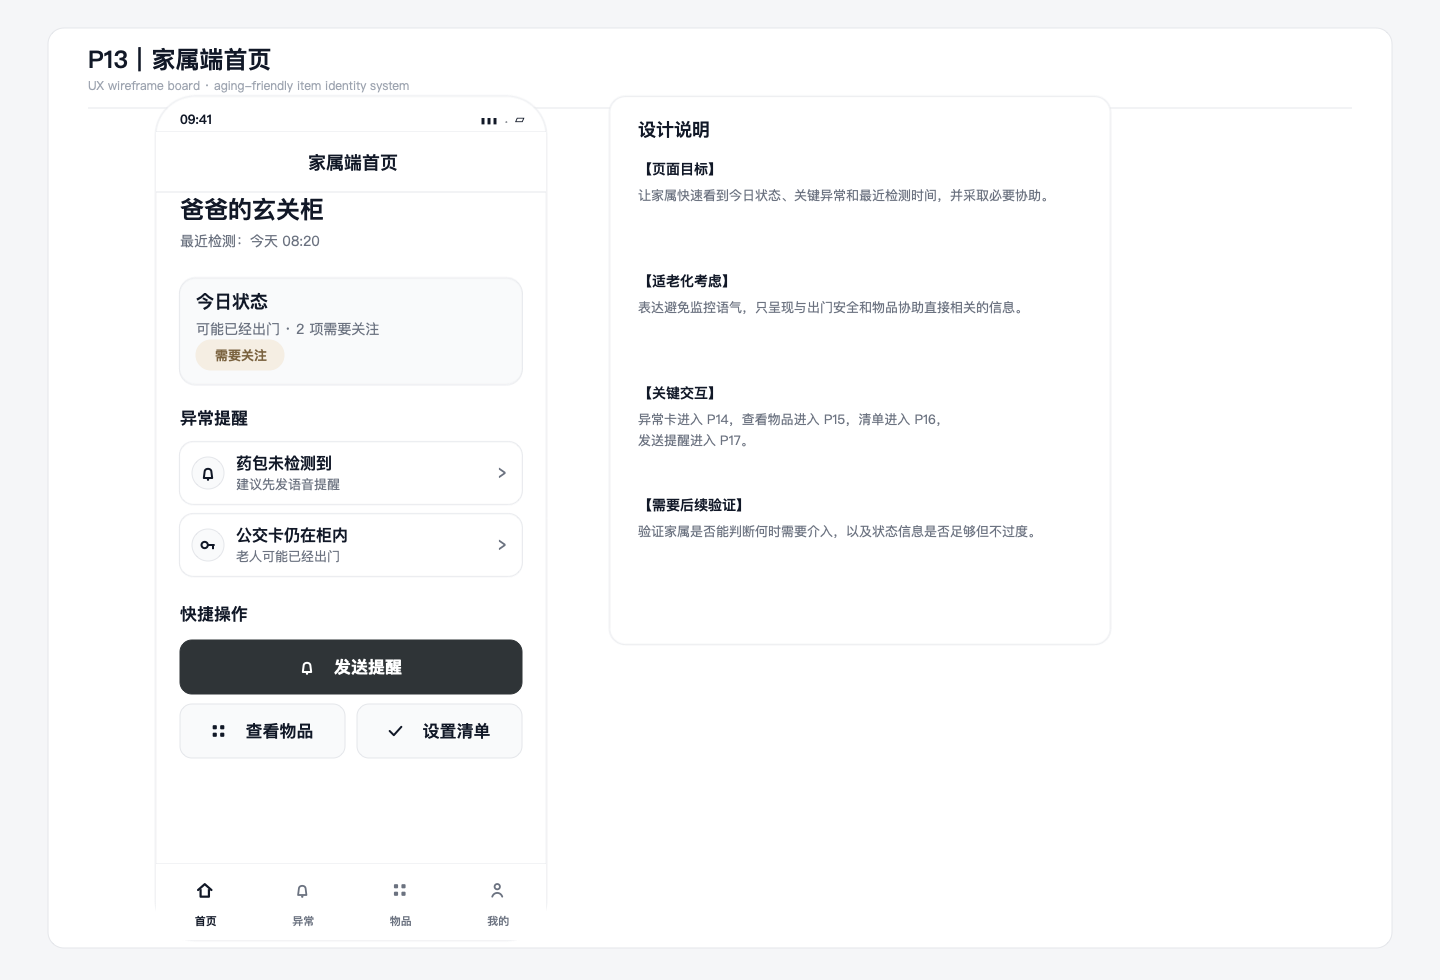Expand chevron on 药包未检测到 row
Screen dimensions: 1440x980
pos(502,473)
